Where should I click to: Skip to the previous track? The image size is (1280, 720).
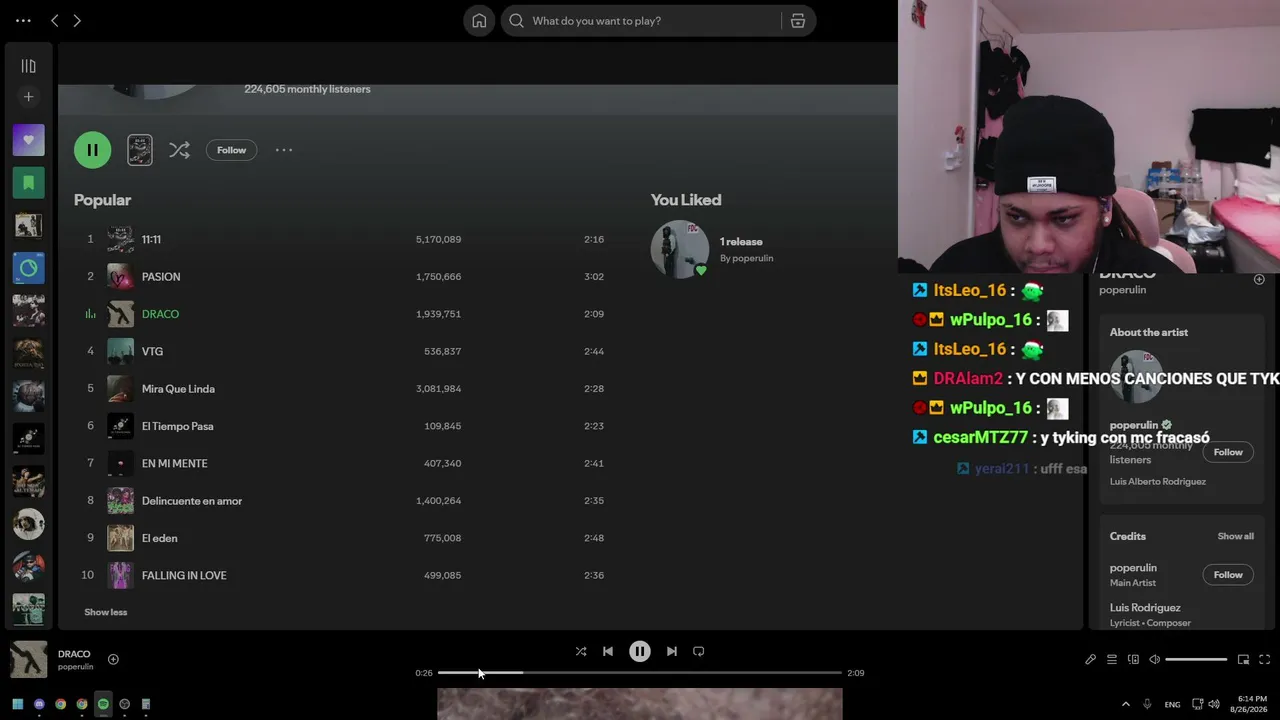coord(608,651)
